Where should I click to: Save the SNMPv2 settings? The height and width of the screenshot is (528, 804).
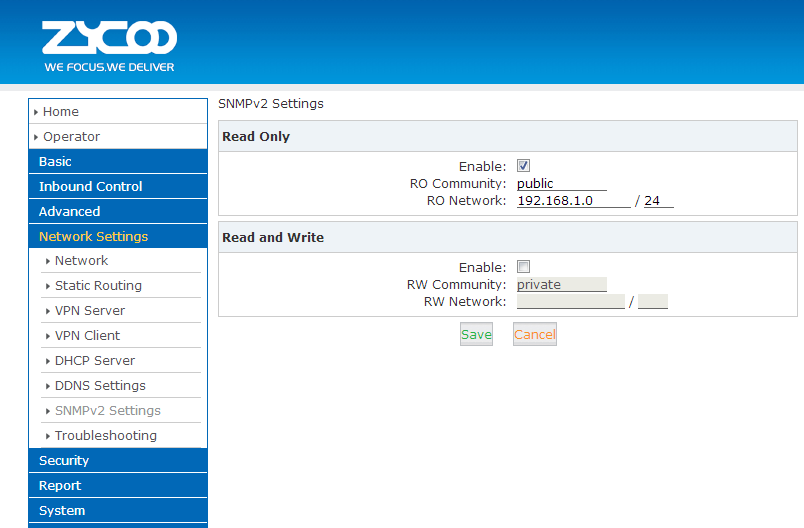(x=476, y=335)
